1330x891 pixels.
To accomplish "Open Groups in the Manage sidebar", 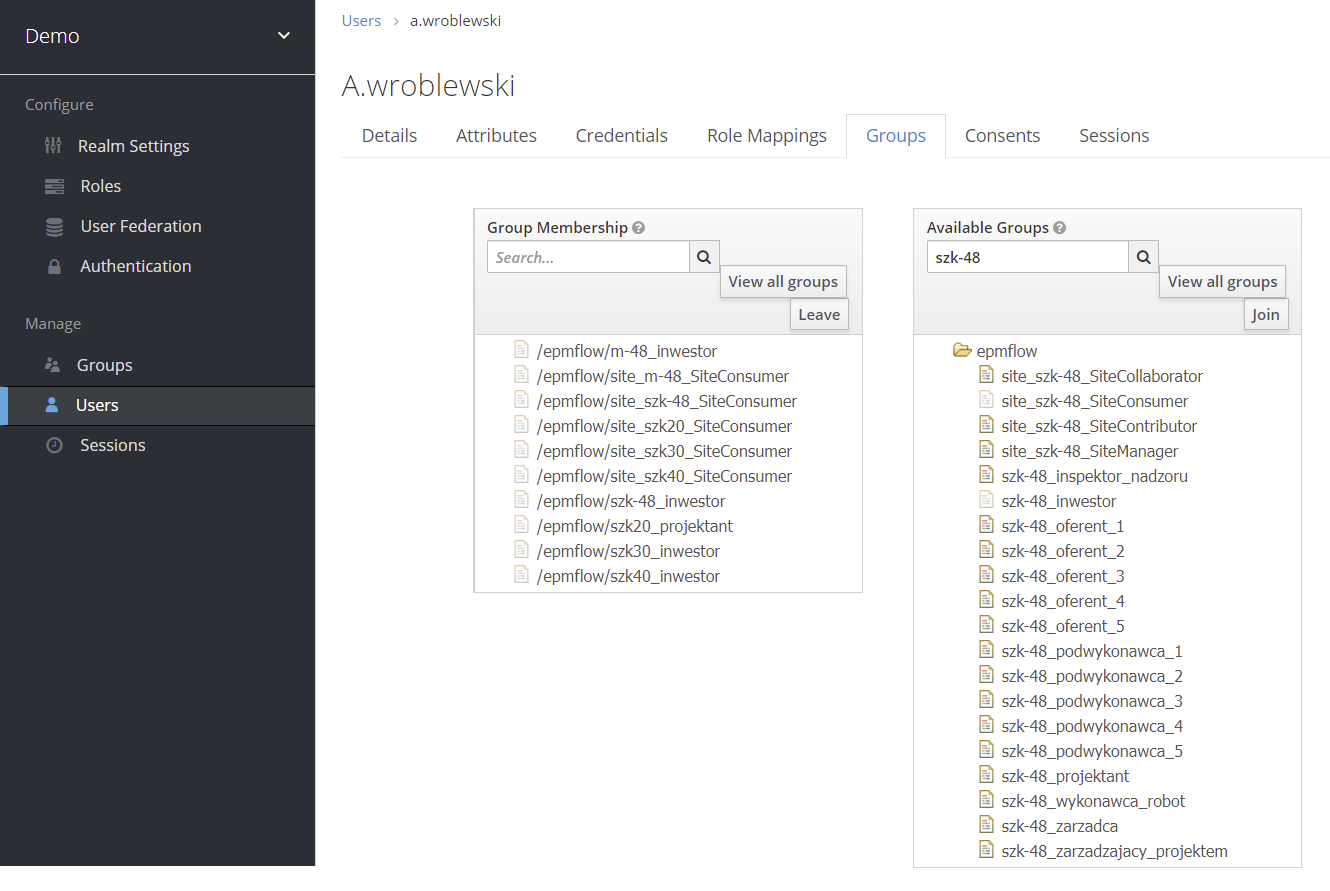I will pos(104,365).
